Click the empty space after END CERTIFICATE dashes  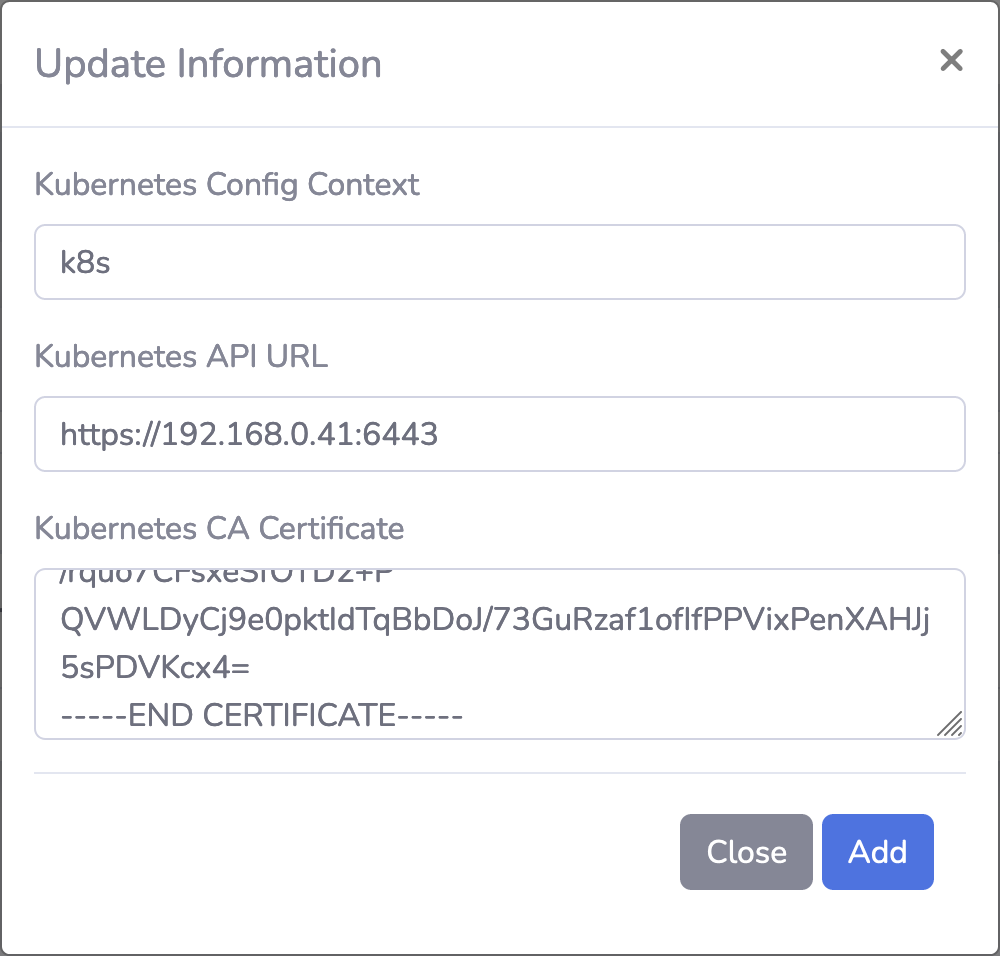click(x=700, y=716)
